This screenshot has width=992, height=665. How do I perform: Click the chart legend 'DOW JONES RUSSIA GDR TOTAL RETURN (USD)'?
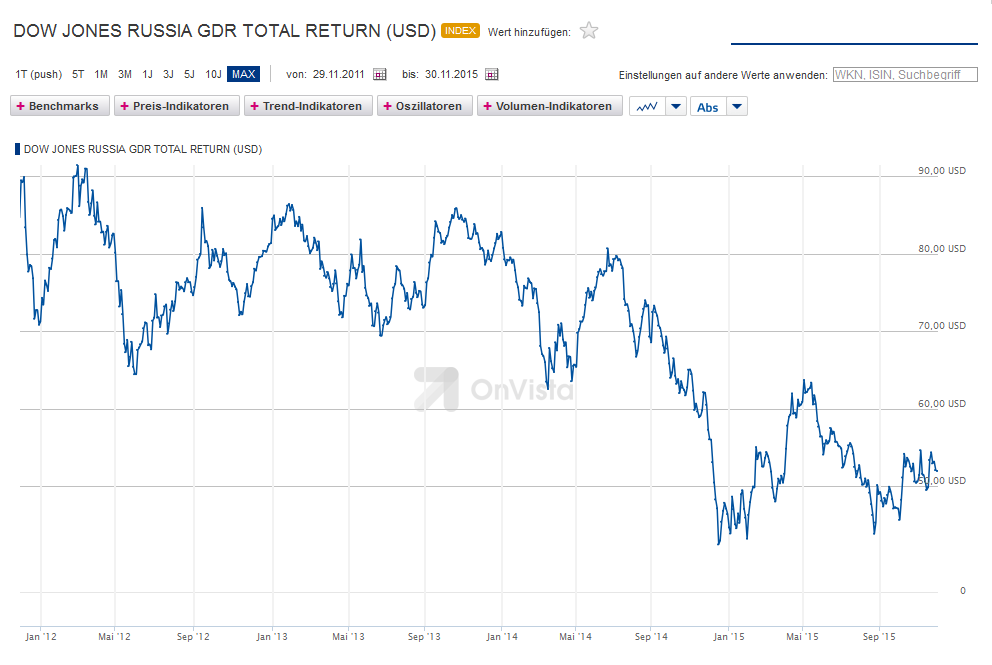coord(143,149)
